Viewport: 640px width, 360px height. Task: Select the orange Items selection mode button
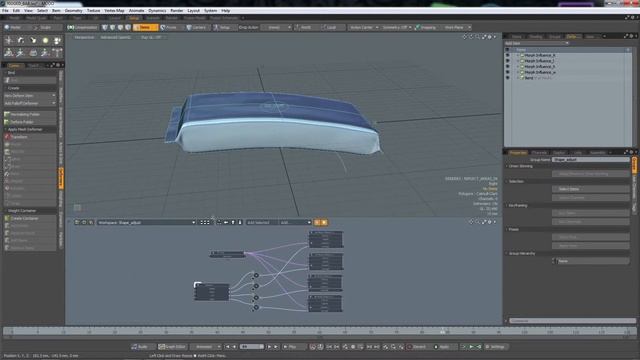pos(145,27)
